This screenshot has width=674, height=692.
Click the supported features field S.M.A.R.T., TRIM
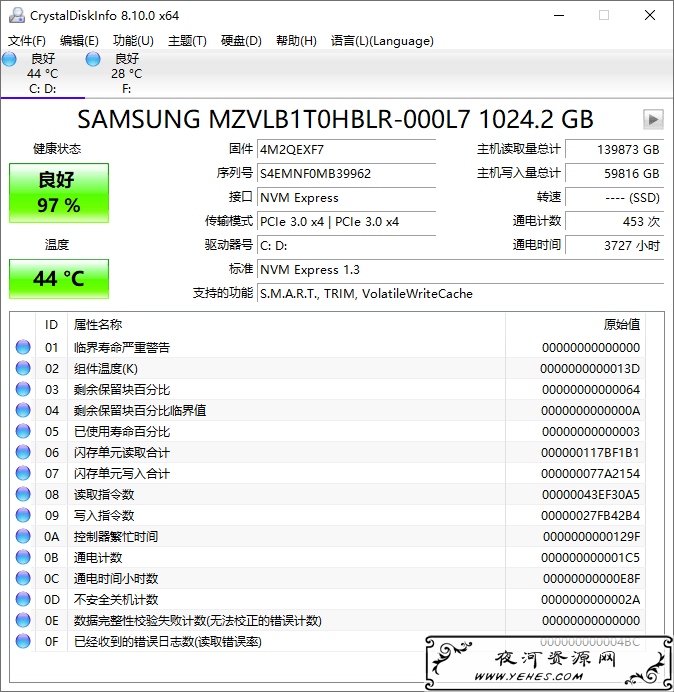460,293
